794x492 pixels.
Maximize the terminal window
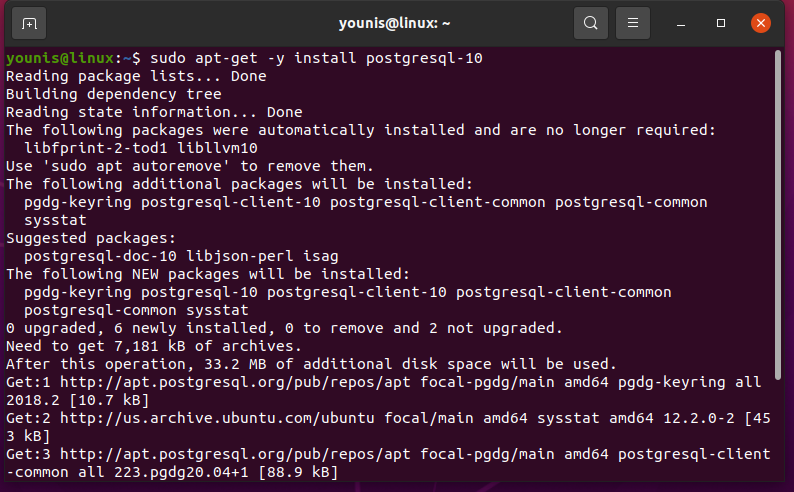[721, 22]
